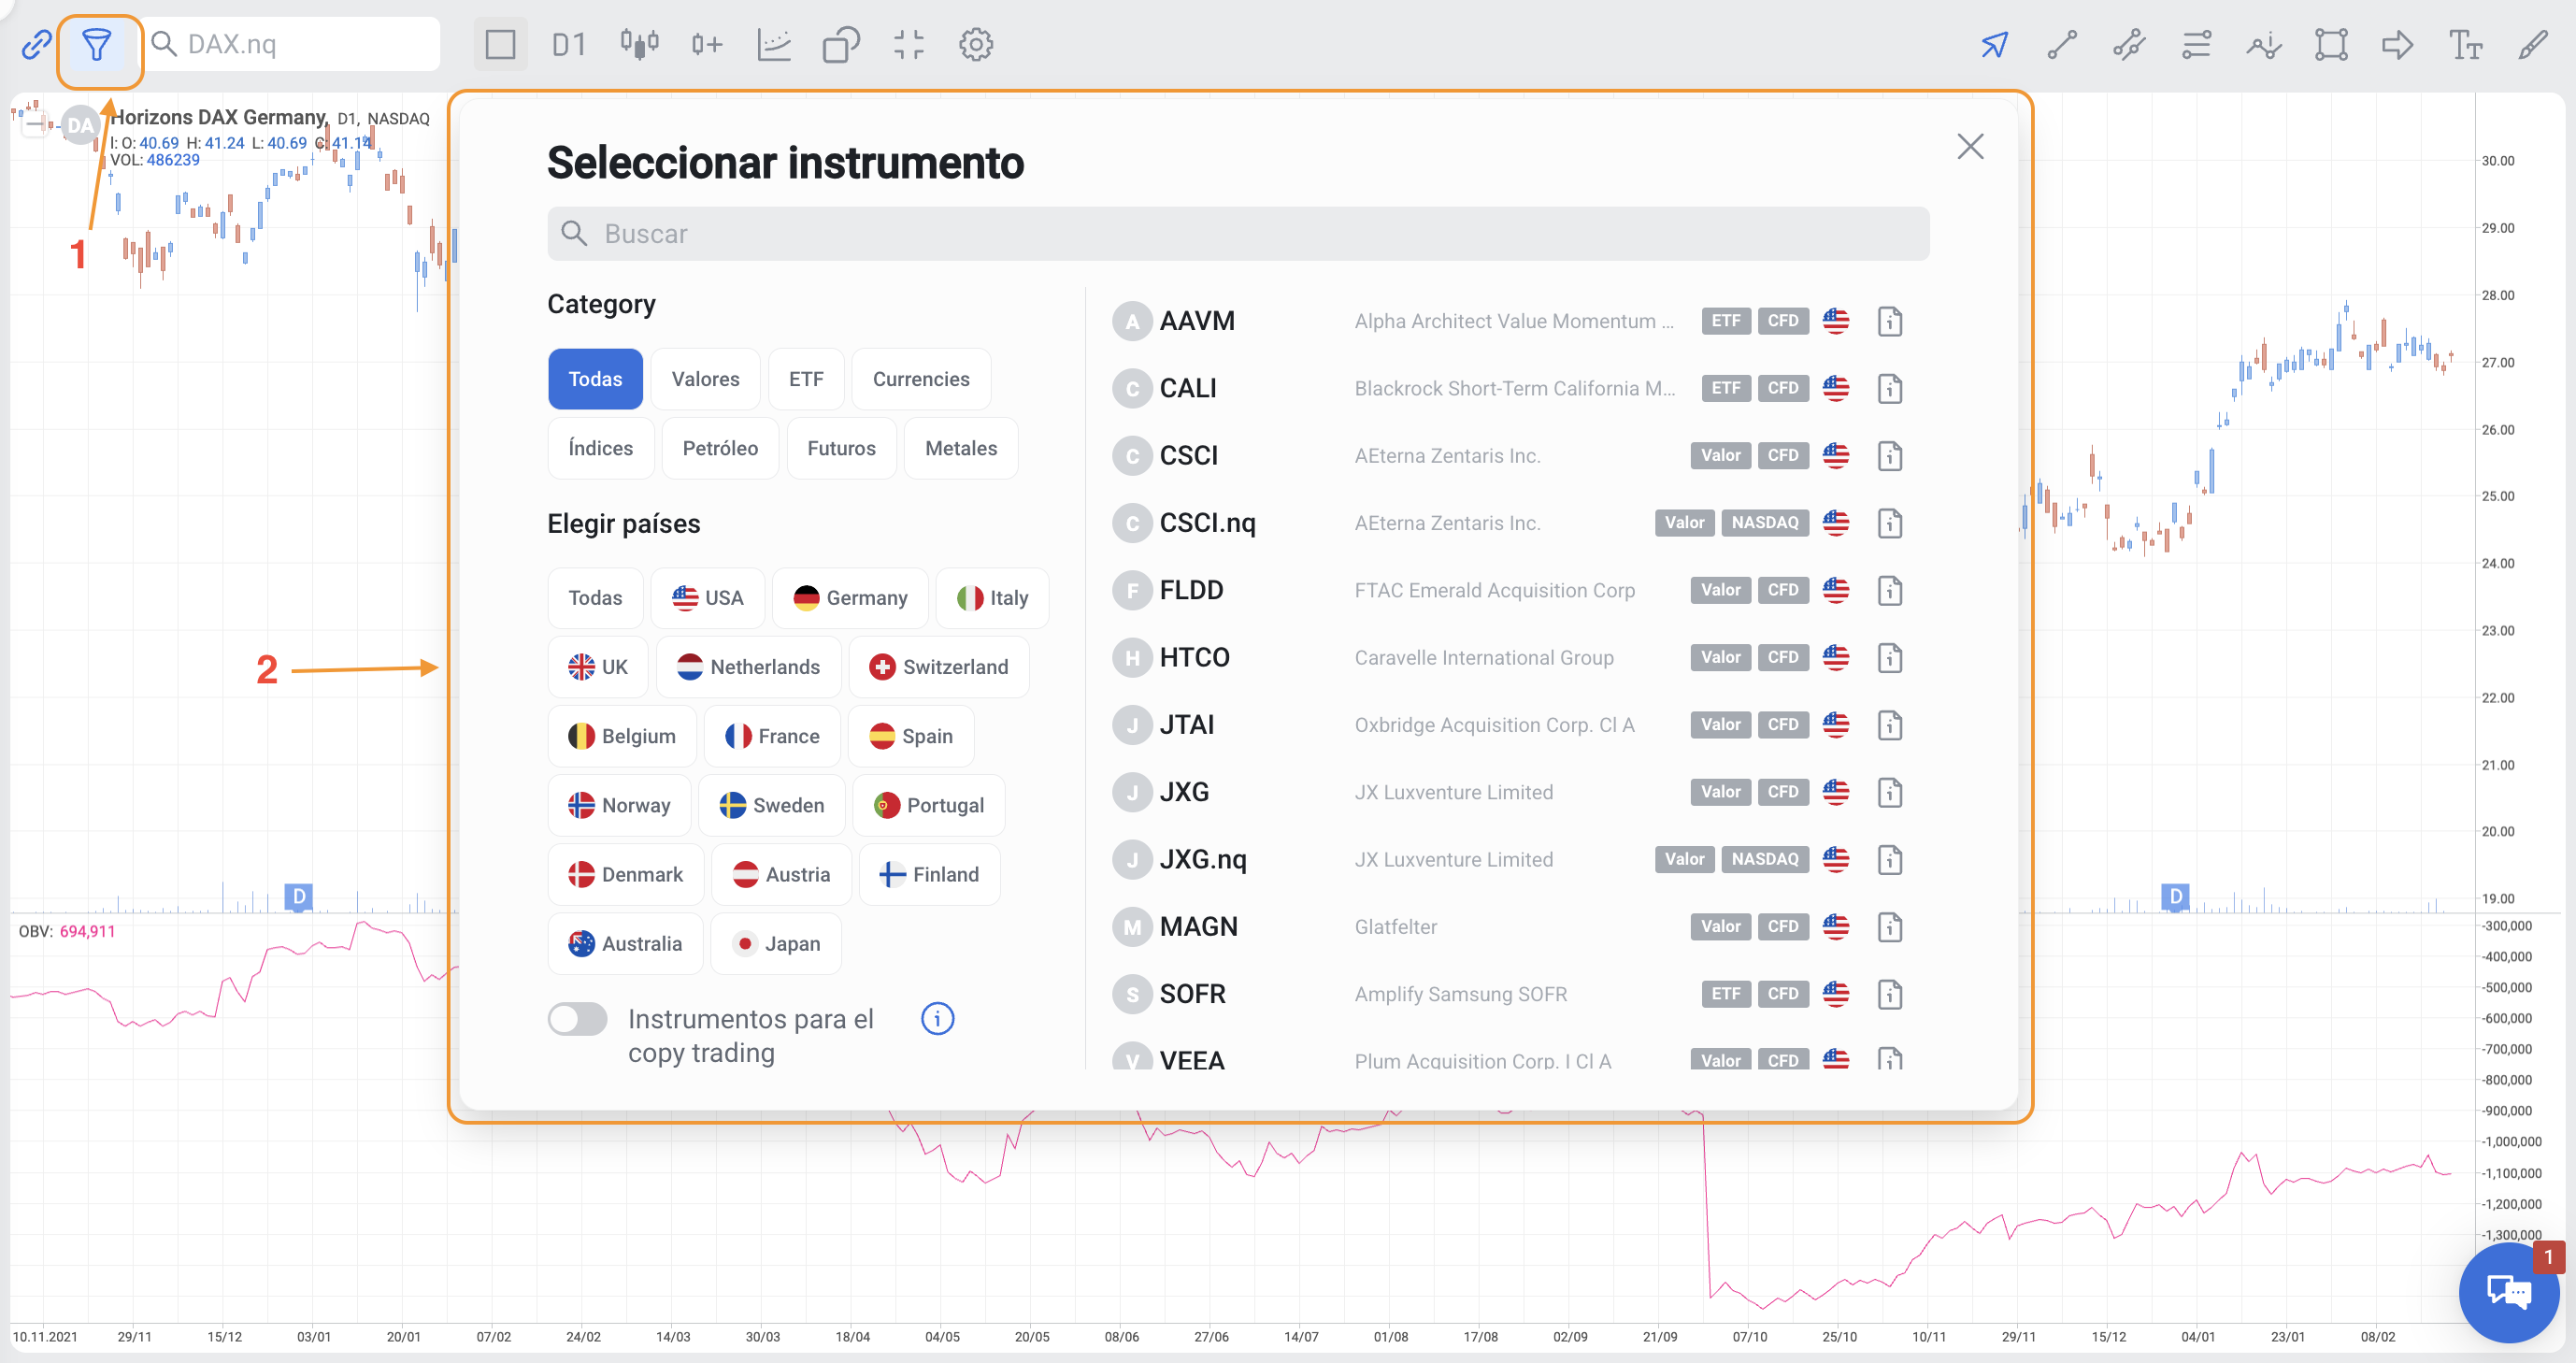Select USA country filter chip
This screenshot has width=2576, height=1363.
[x=707, y=598]
